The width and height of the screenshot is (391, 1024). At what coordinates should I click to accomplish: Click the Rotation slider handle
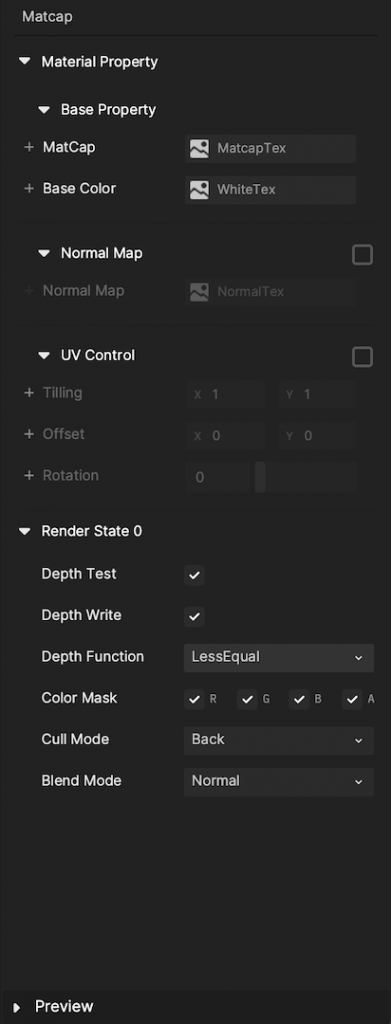260,477
